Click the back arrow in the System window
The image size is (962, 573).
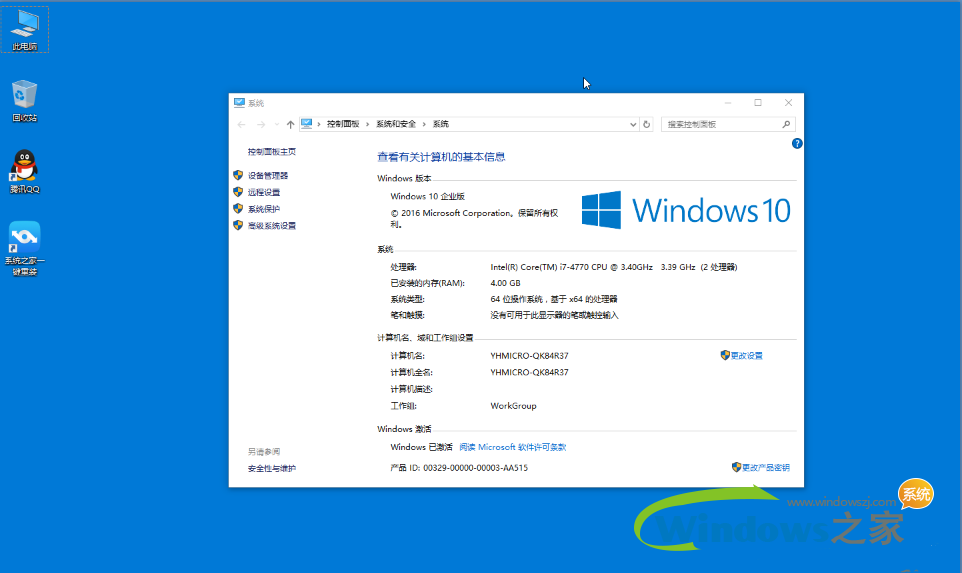[241, 125]
